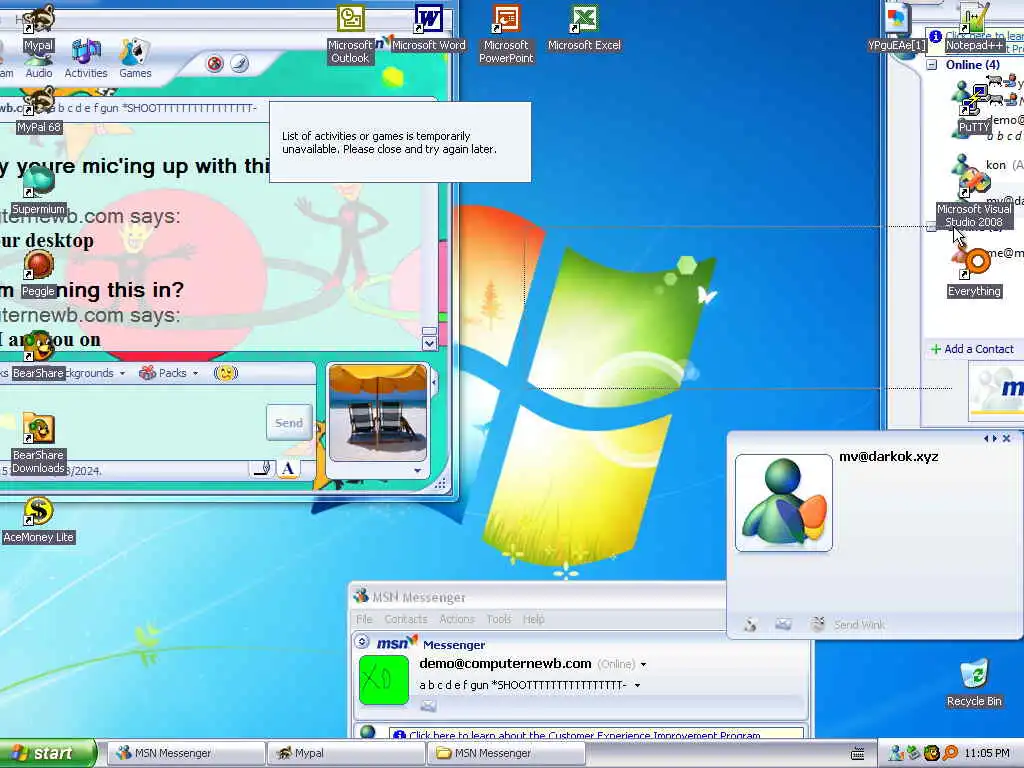The height and width of the screenshot is (768, 1024).
Task: Open the BearShare desktop shortcut
Action: (x=39, y=356)
